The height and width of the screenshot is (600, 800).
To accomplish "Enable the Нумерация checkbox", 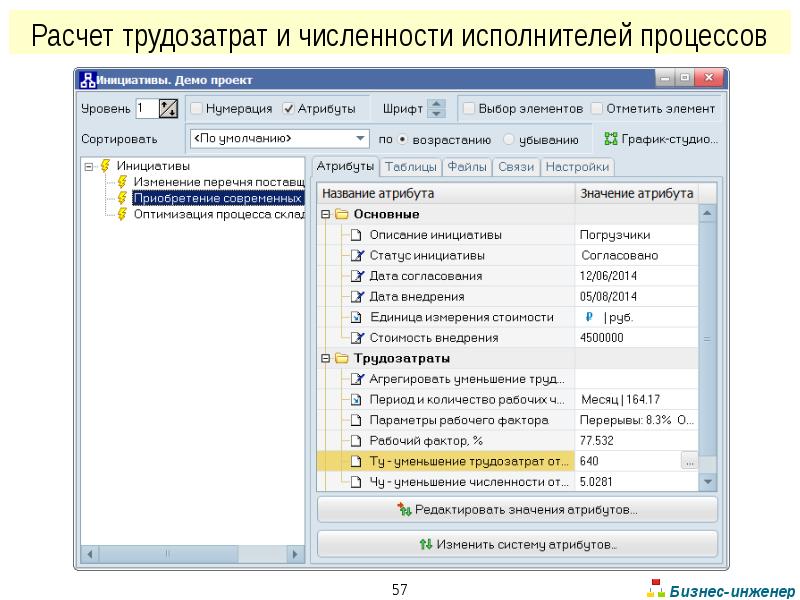I will (x=197, y=108).
